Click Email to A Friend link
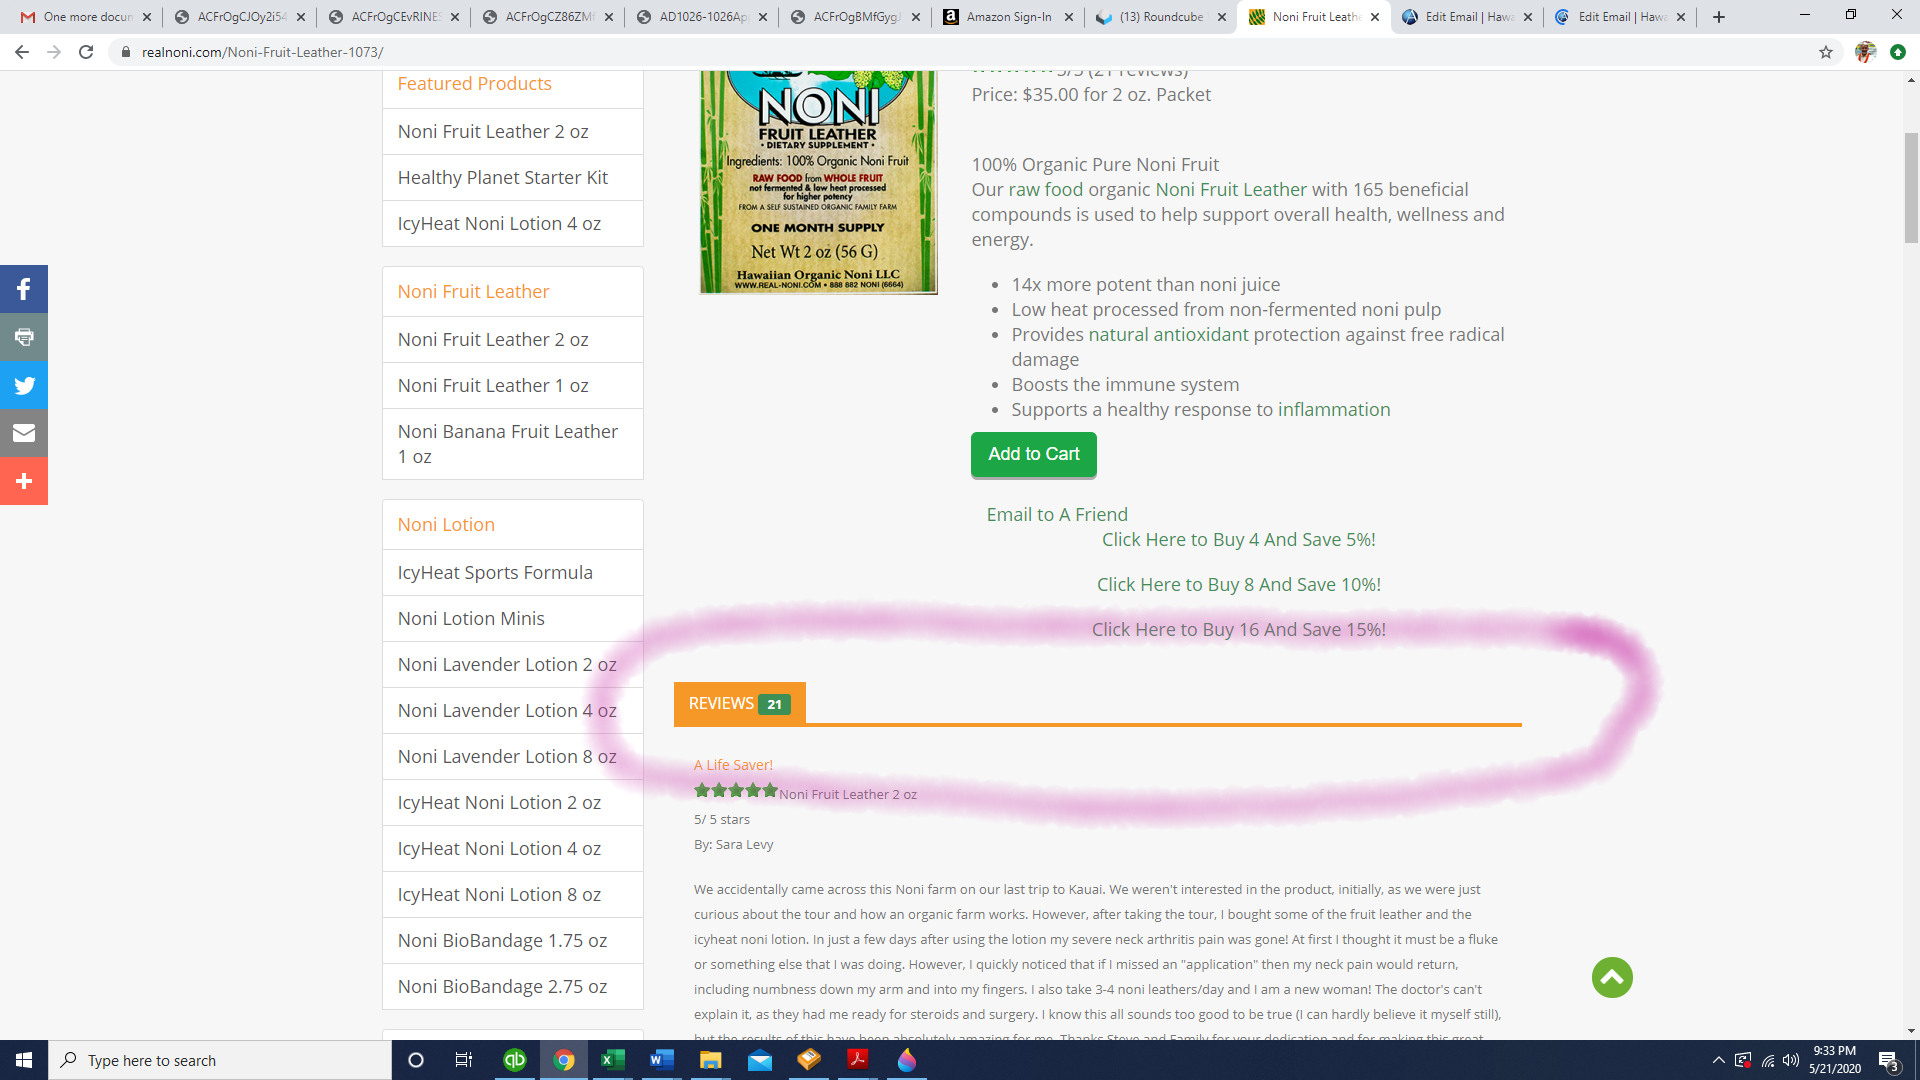Image resolution: width=1920 pixels, height=1080 pixels. (x=1057, y=514)
